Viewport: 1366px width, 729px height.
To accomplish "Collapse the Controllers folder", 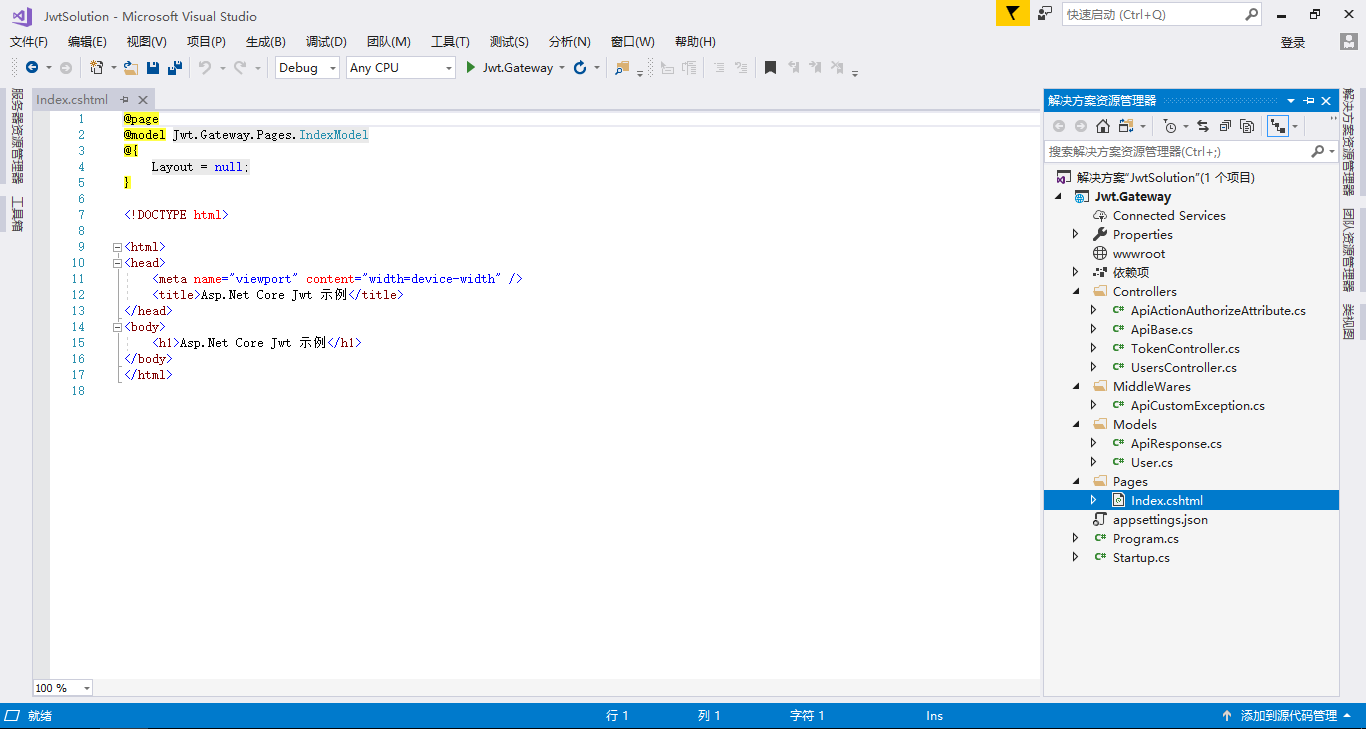I will (1077, 291).
